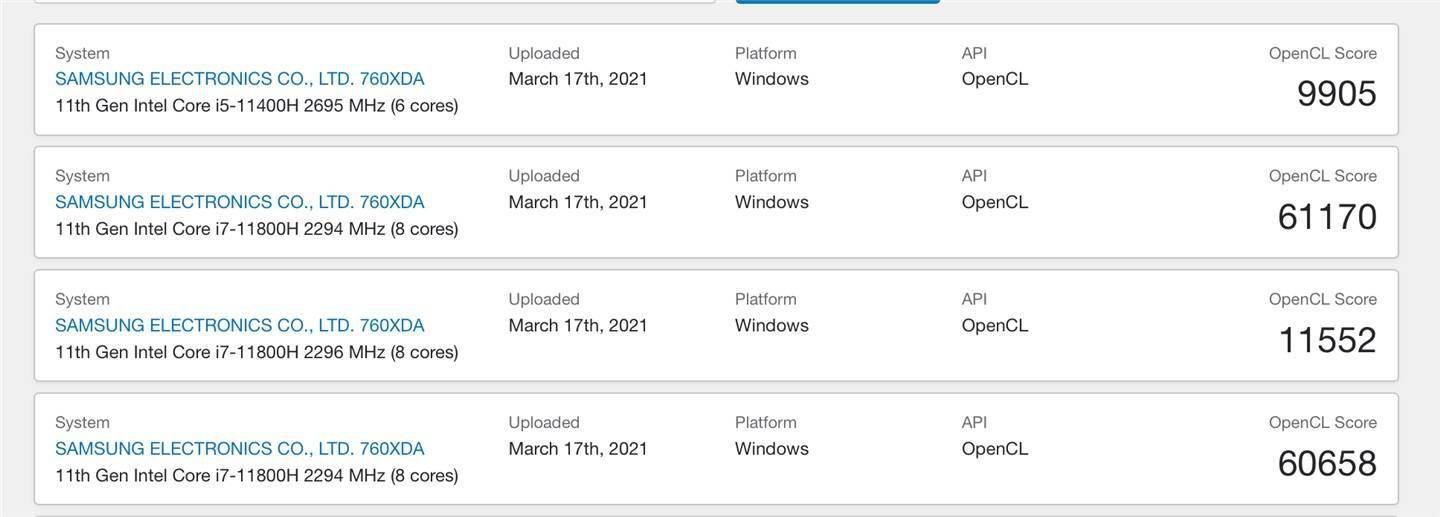
Task: Click i7-11800H processor text in 61170 result
Action: pos(256,229)
